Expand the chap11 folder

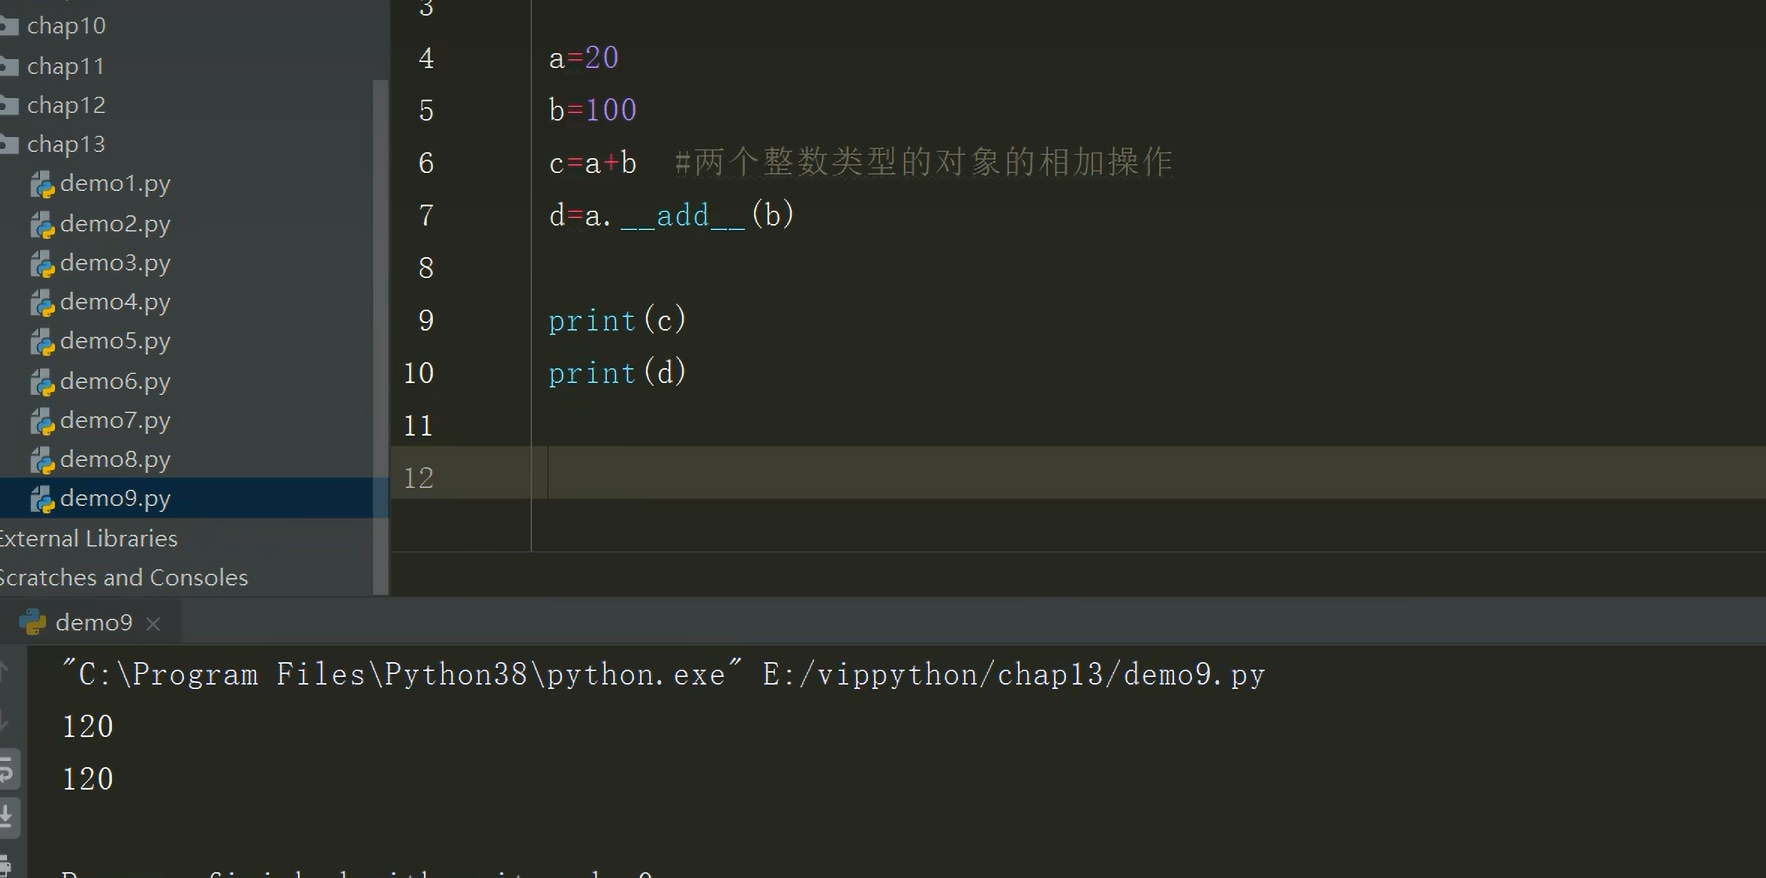(x=65, y=66)
